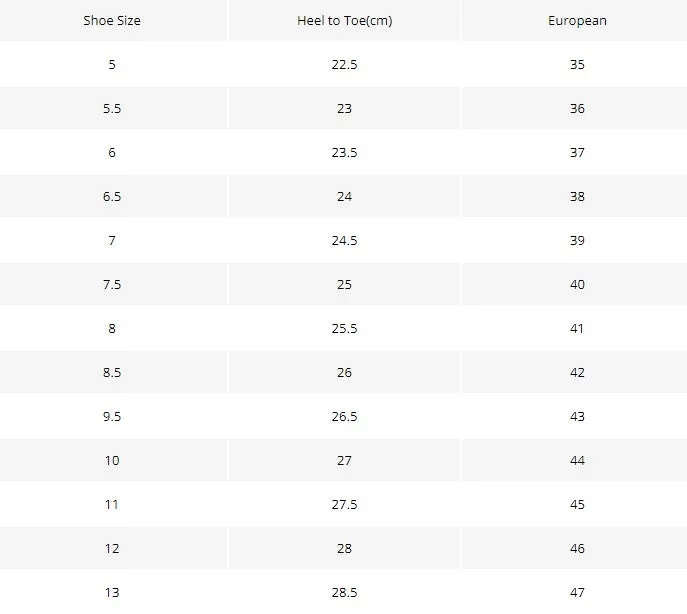Viewport: 687px width, 614px height.
Task: Select European size 45
Action: pos(577,504)
